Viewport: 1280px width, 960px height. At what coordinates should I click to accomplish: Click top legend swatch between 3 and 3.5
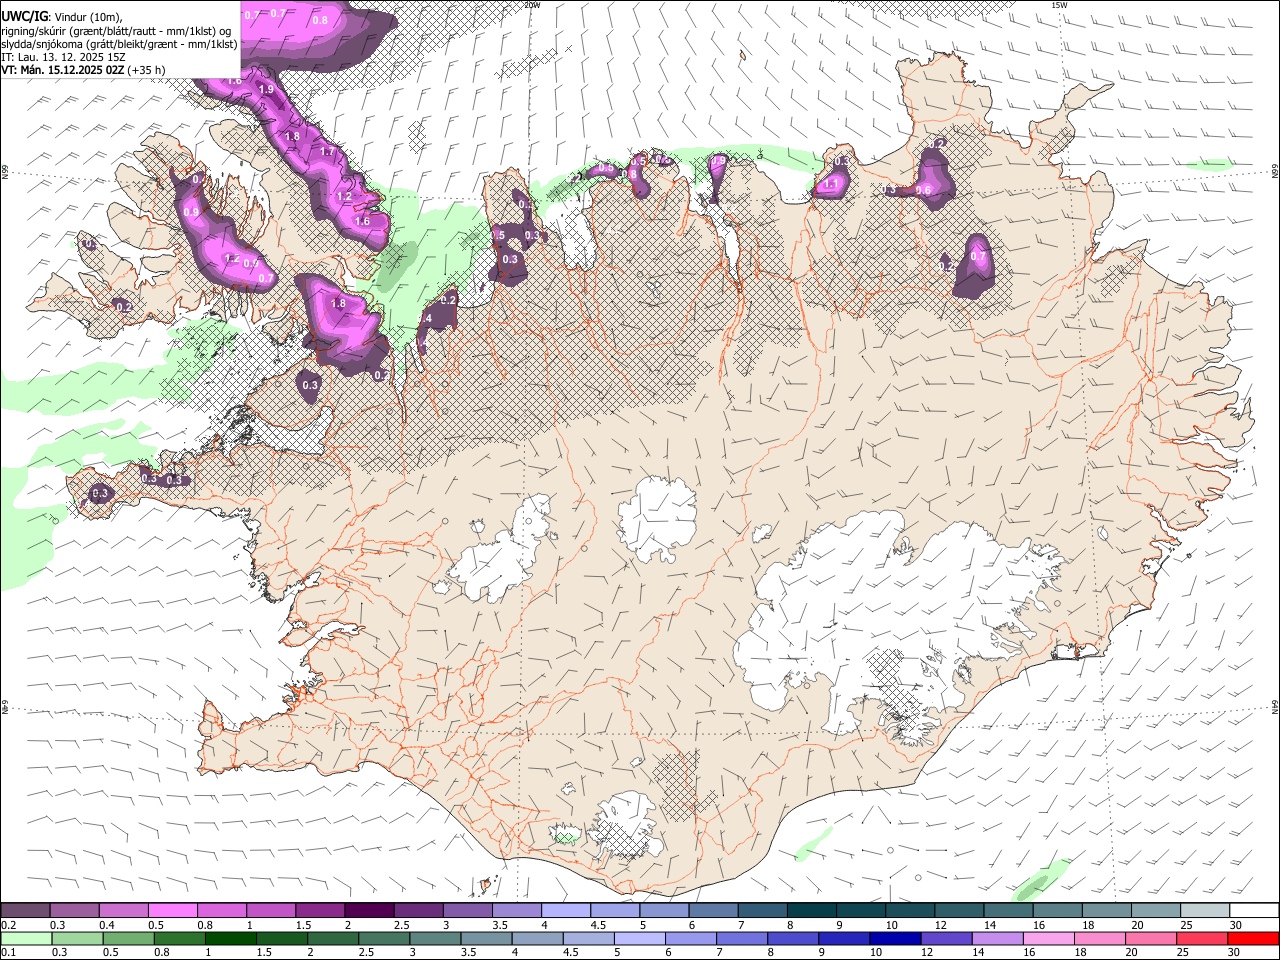[x=467, y=911]
